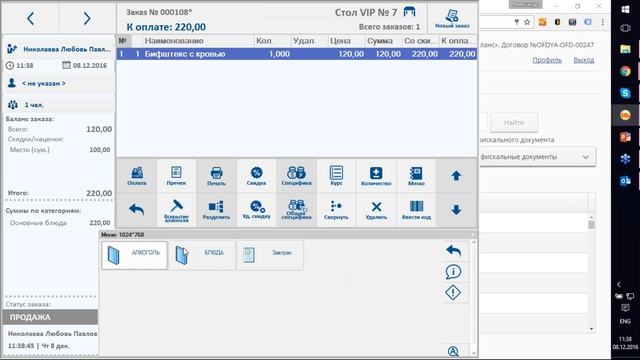Split the order with Разделить
The width and height of the screenshot is (640, 360).
coord(216,210)
